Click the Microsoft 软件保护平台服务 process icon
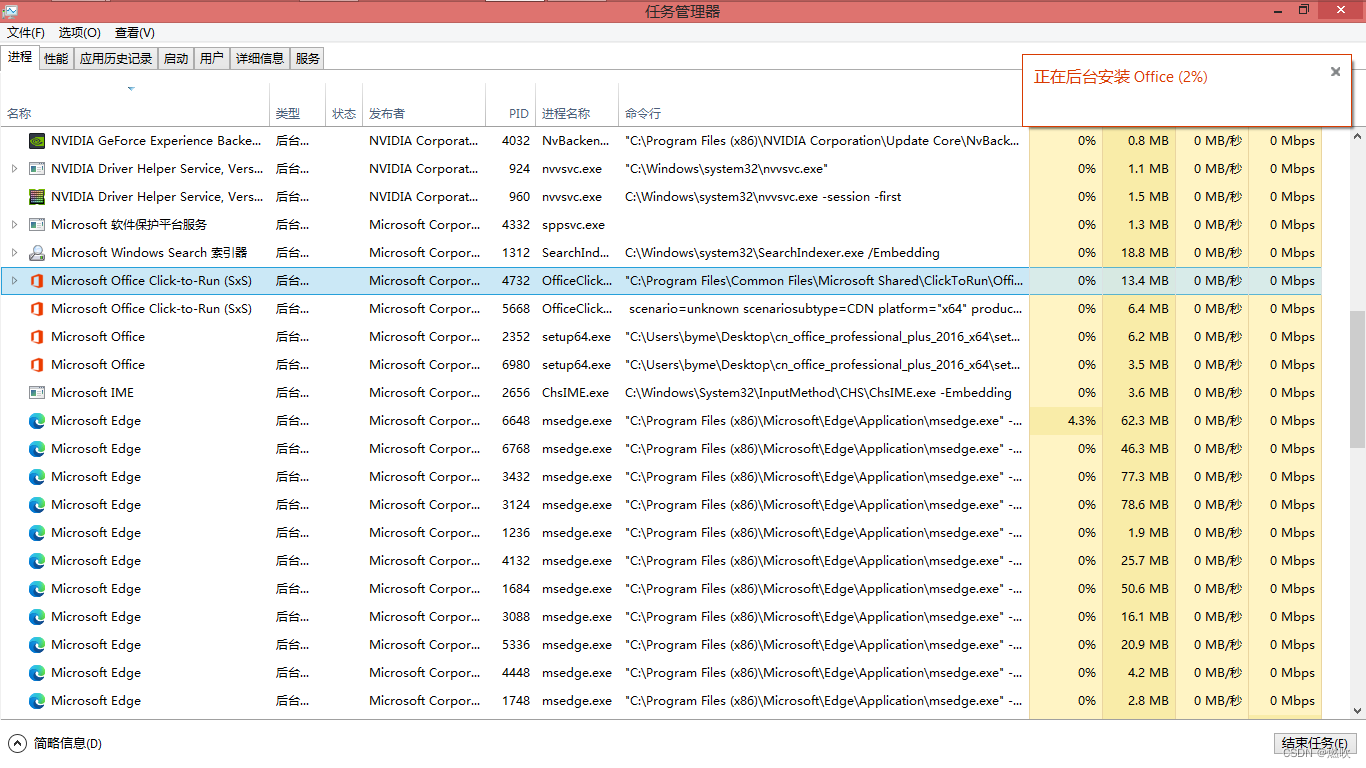 point(37,225)
